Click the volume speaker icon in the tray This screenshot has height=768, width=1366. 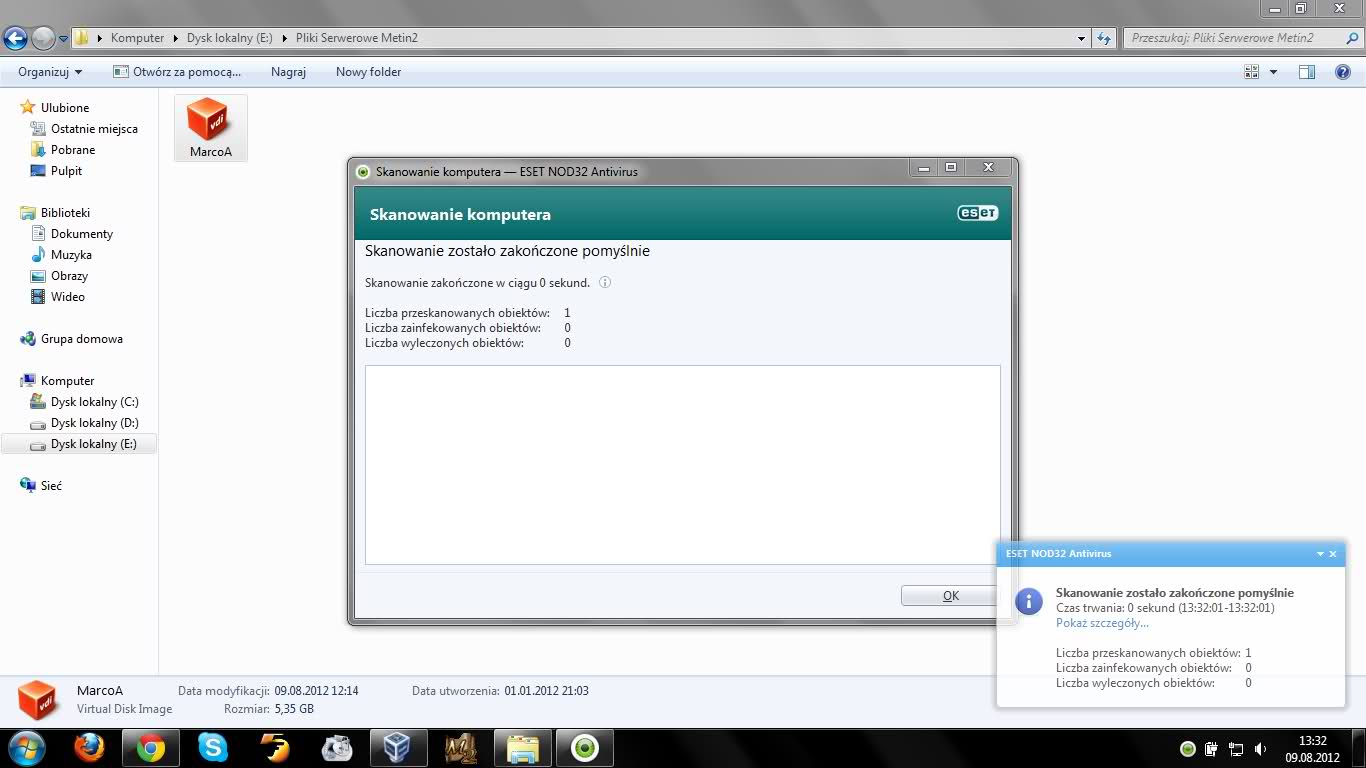click(x=1259, y=748)
